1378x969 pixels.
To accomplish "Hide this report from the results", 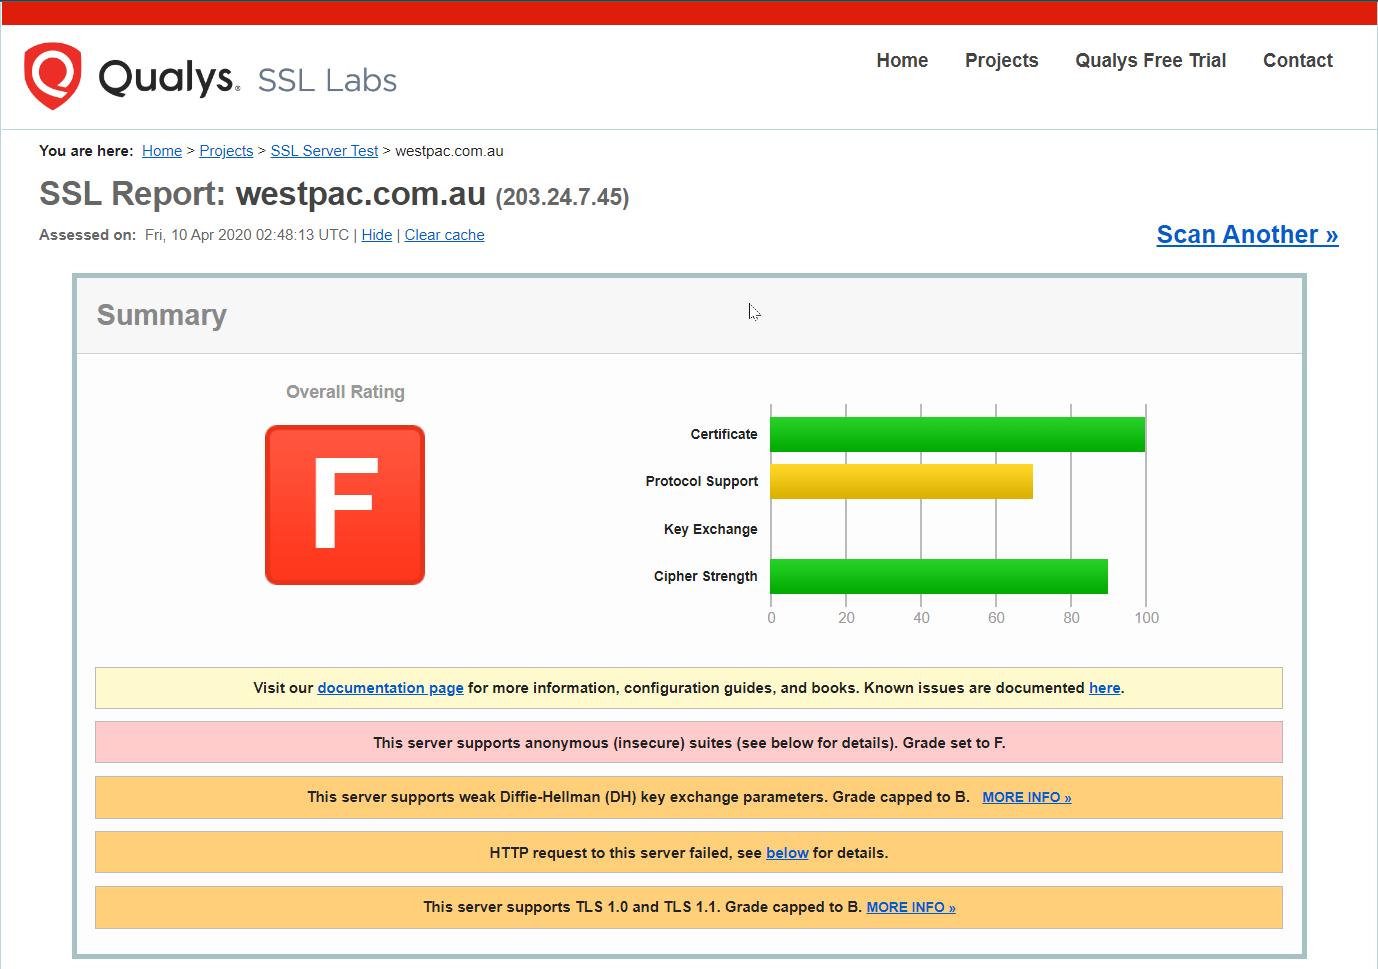I will point(376,235).
